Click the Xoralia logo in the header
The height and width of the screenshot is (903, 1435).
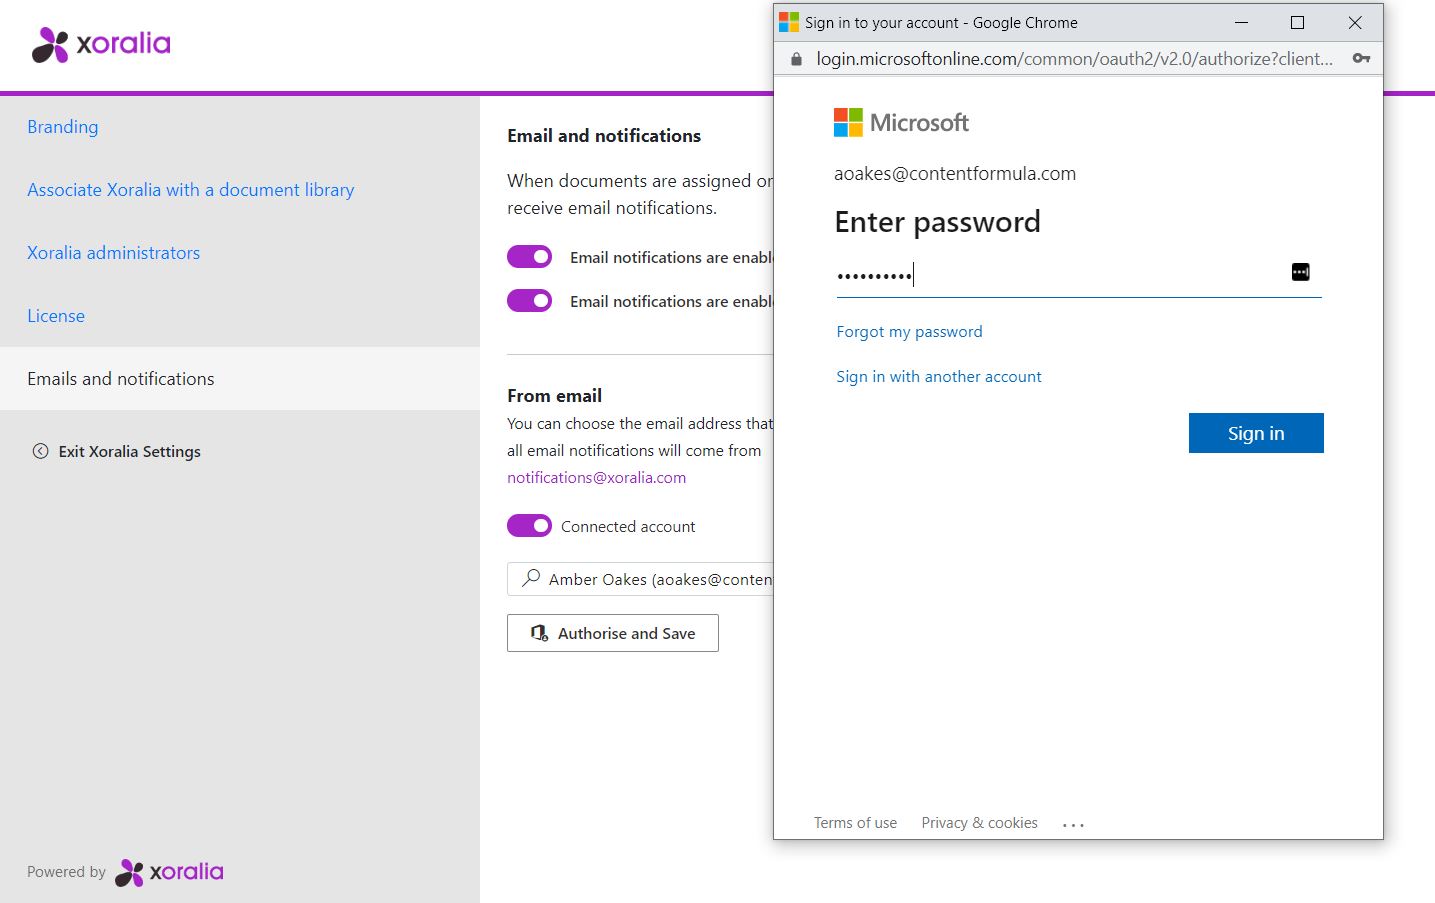click(101, 44)
